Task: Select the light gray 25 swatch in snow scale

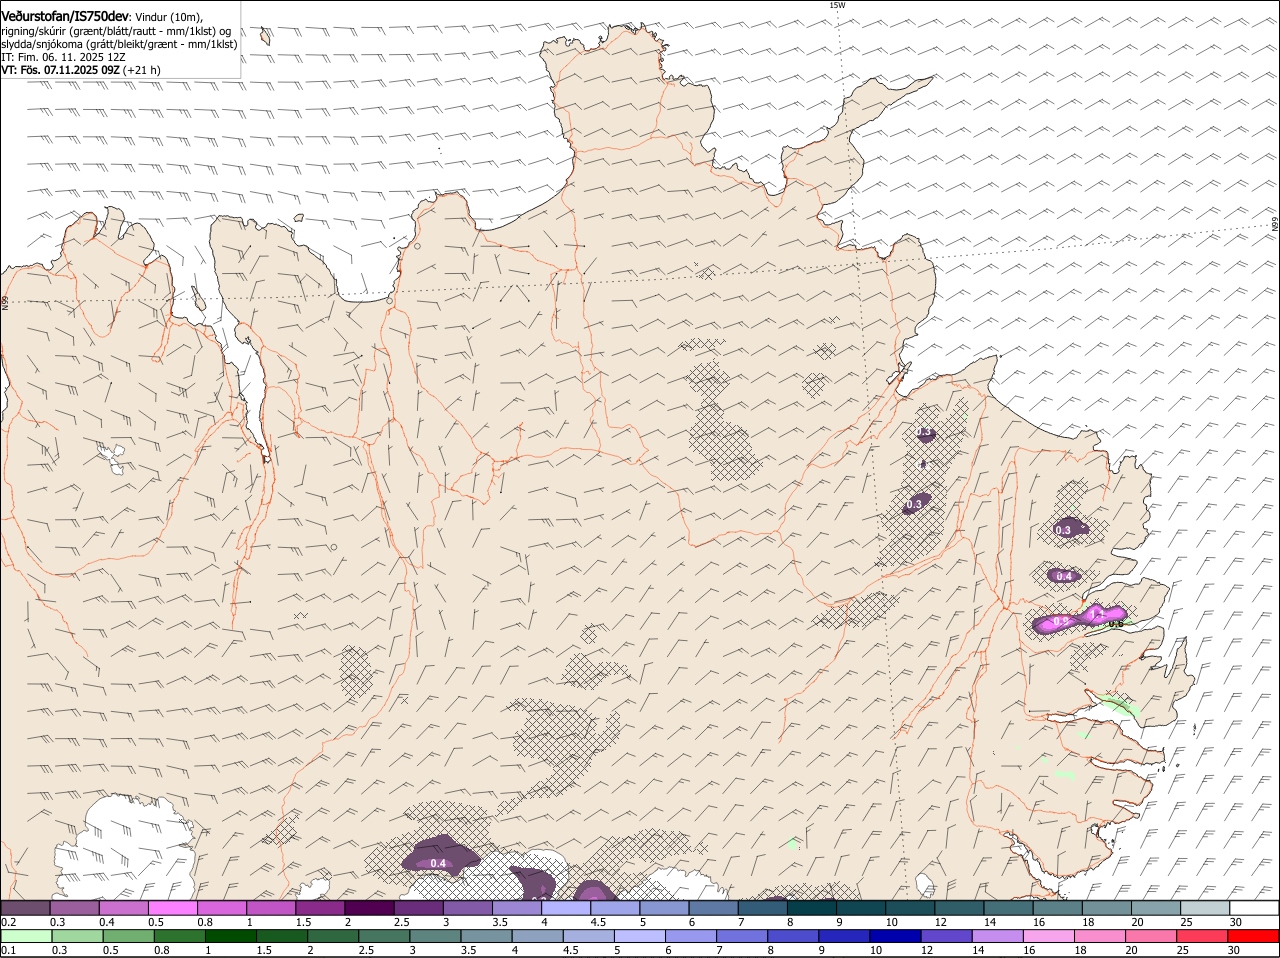Action: (x=1206, y=908)
